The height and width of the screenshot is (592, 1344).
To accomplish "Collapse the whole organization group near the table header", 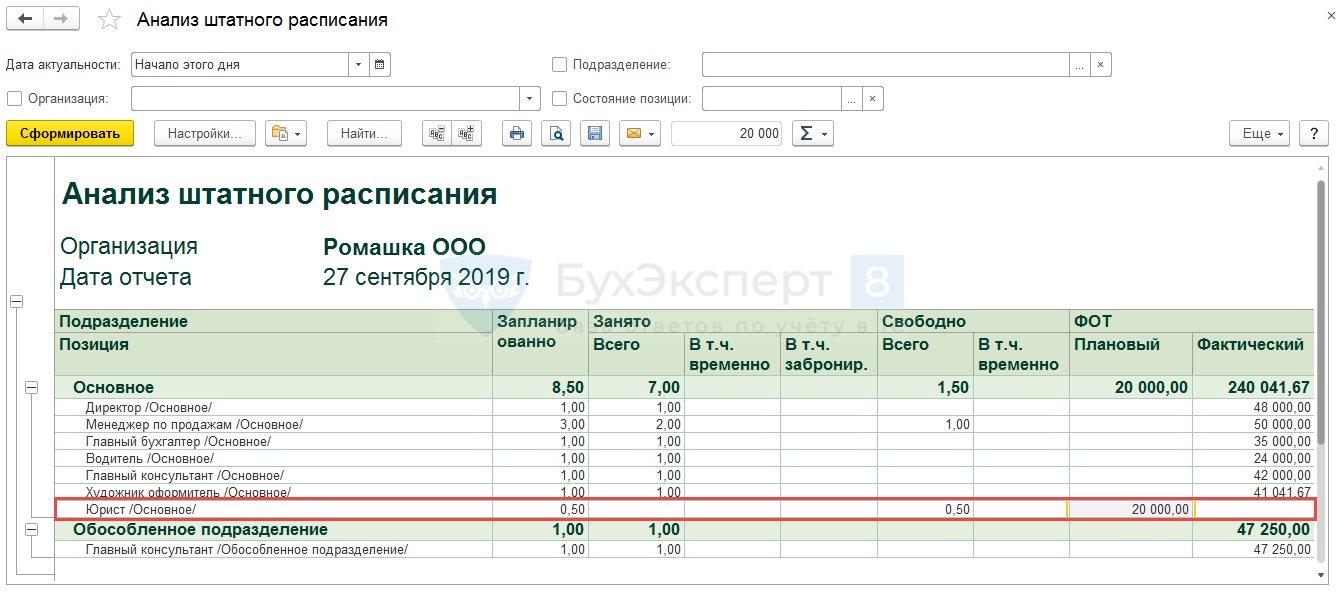I will 15,301.
